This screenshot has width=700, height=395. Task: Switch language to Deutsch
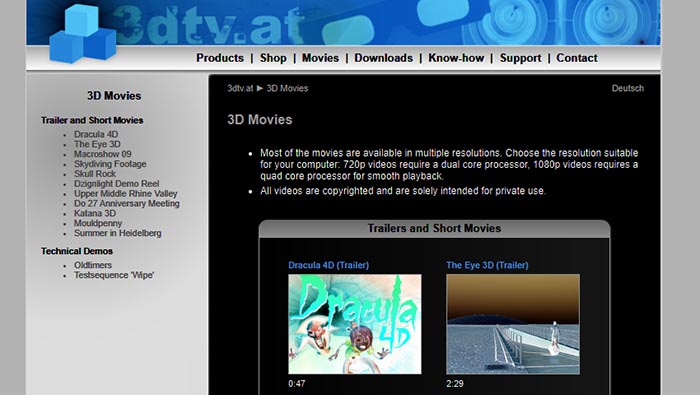628,88
